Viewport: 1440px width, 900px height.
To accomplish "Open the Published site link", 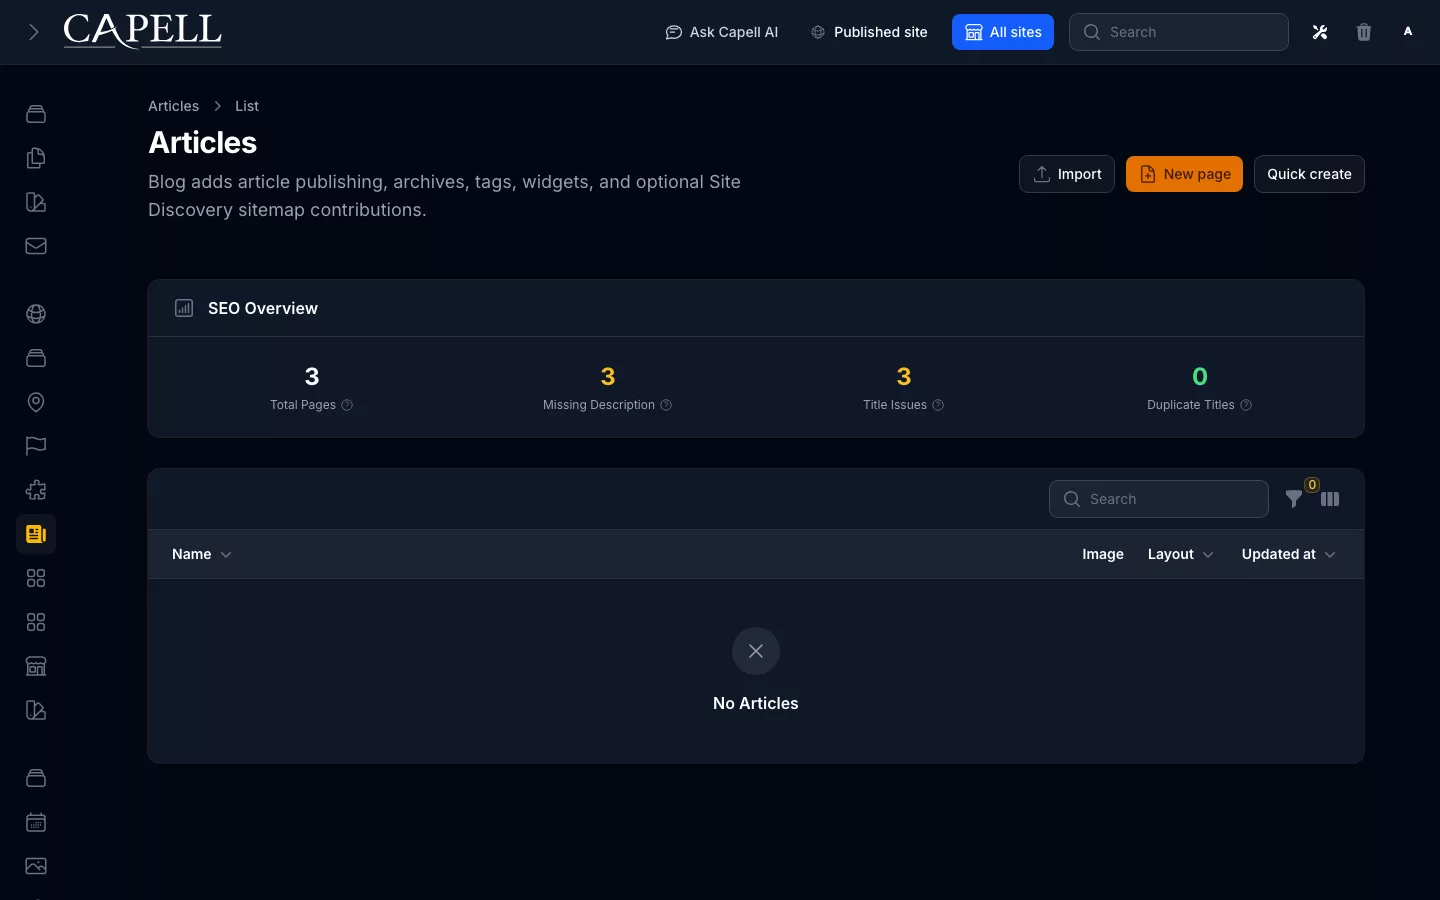I will tap(869, 32).
